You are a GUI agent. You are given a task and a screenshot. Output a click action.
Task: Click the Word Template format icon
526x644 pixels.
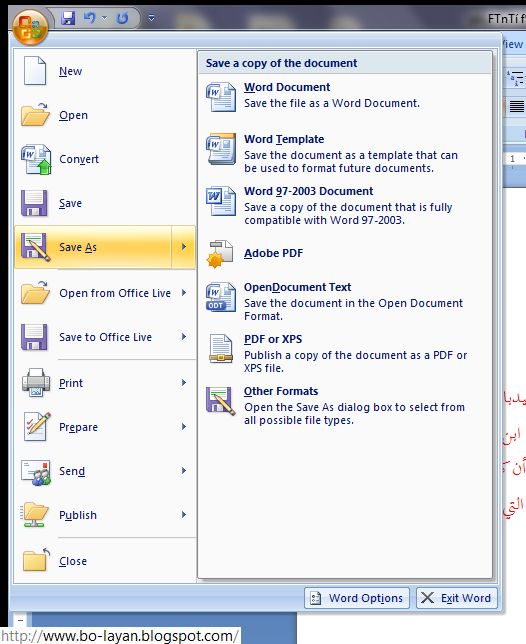tap(221, 149)
